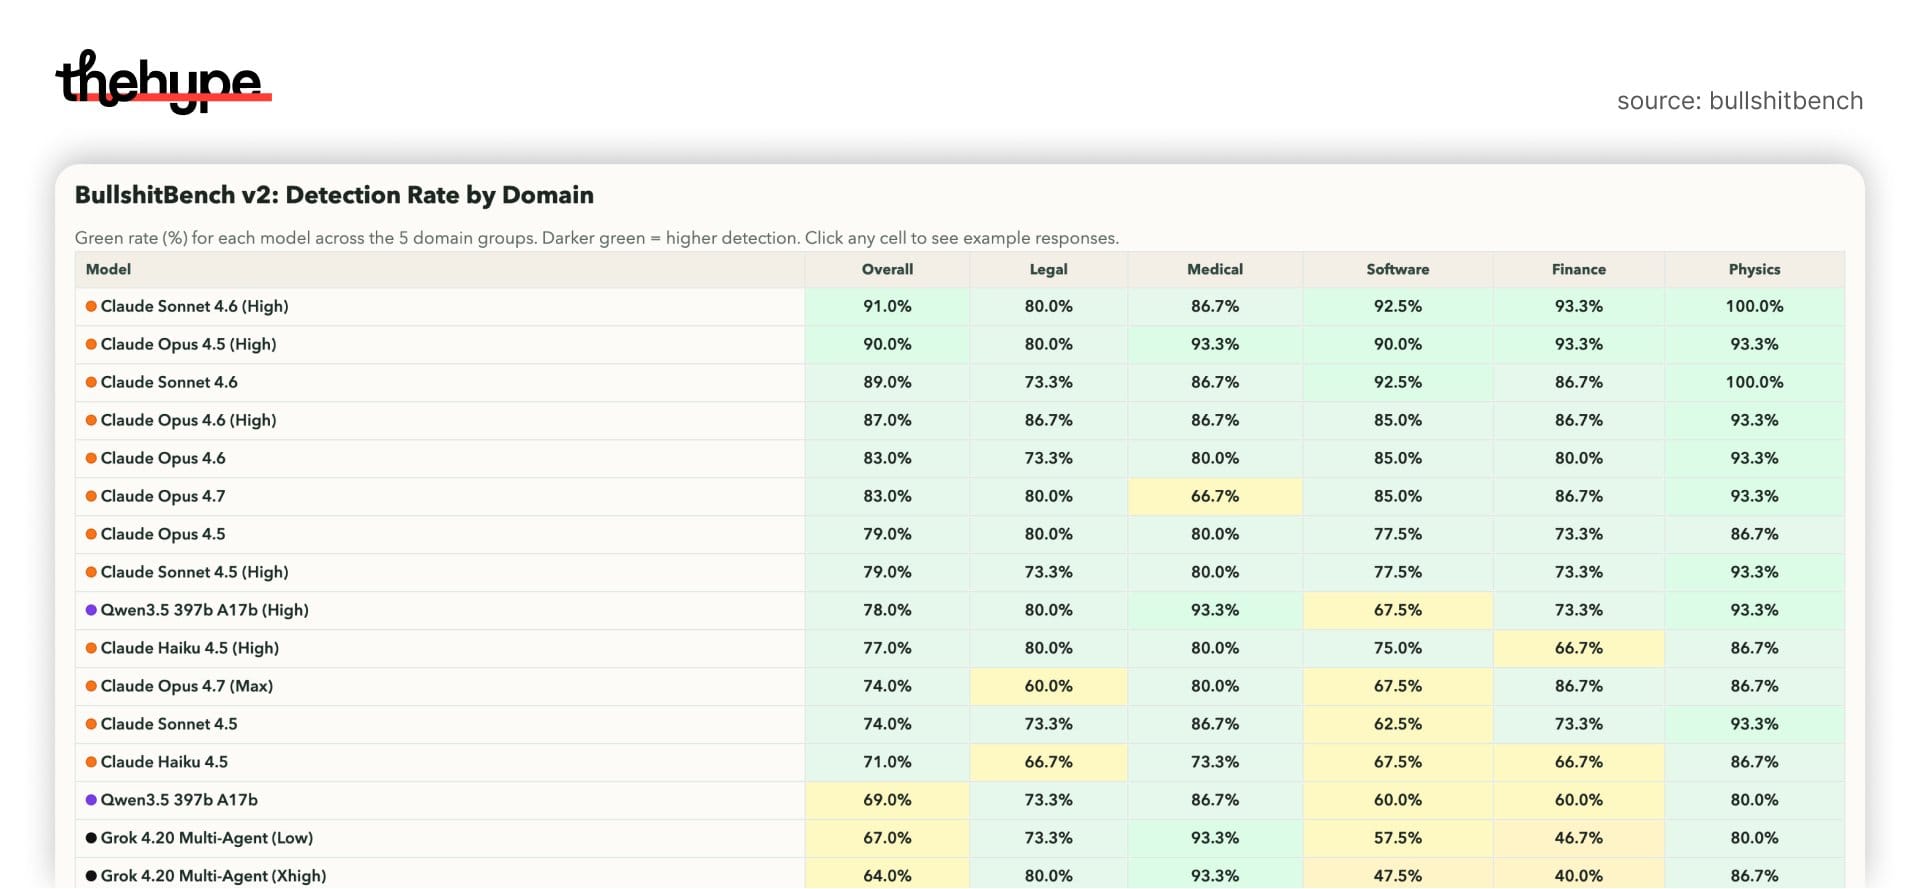Sort by the Medical column header
Image resolution: width=1921 pixels, height=889 pixels.
point(1215,270)
